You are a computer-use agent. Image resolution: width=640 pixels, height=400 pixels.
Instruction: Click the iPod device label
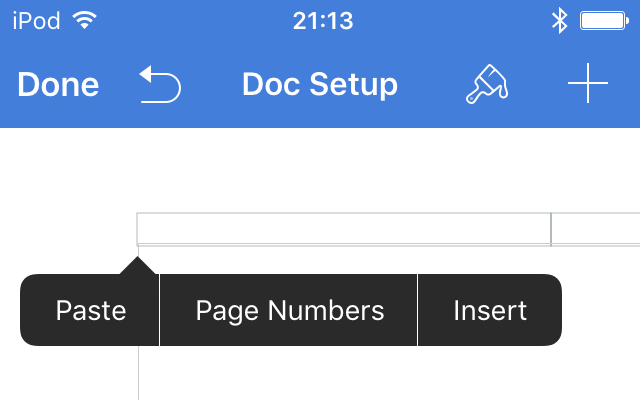tap(36, 20)
